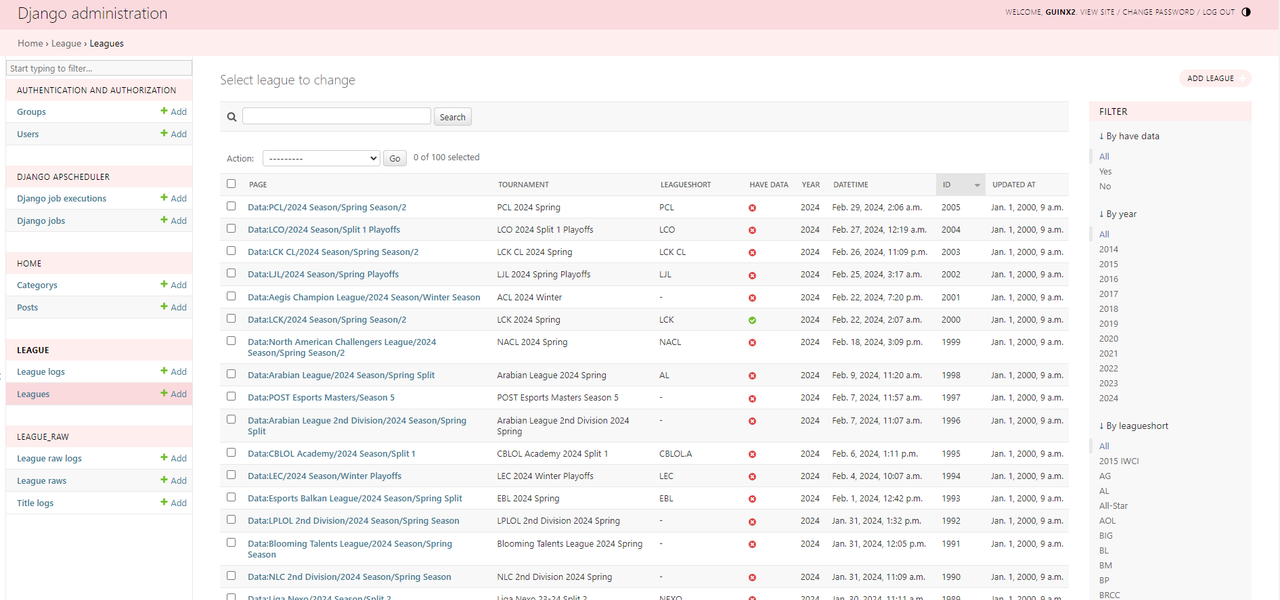The height and width of the screenshot is (600, 1280).
Task: Click Add plus next to Posts
Action: coord(174,307)
